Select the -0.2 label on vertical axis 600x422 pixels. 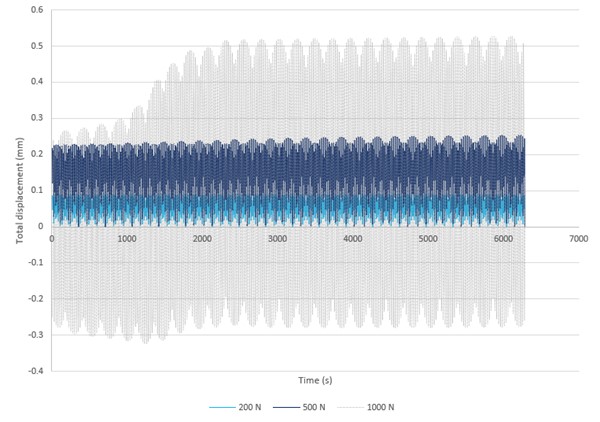coord(35,299)
